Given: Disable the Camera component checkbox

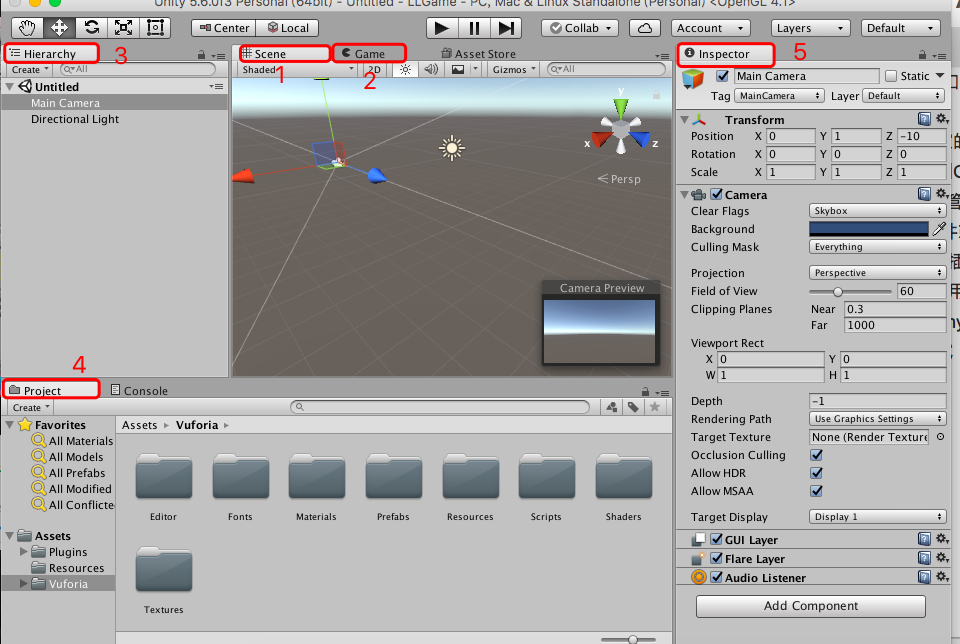Looking at the screenshot, I should [716, 194].
